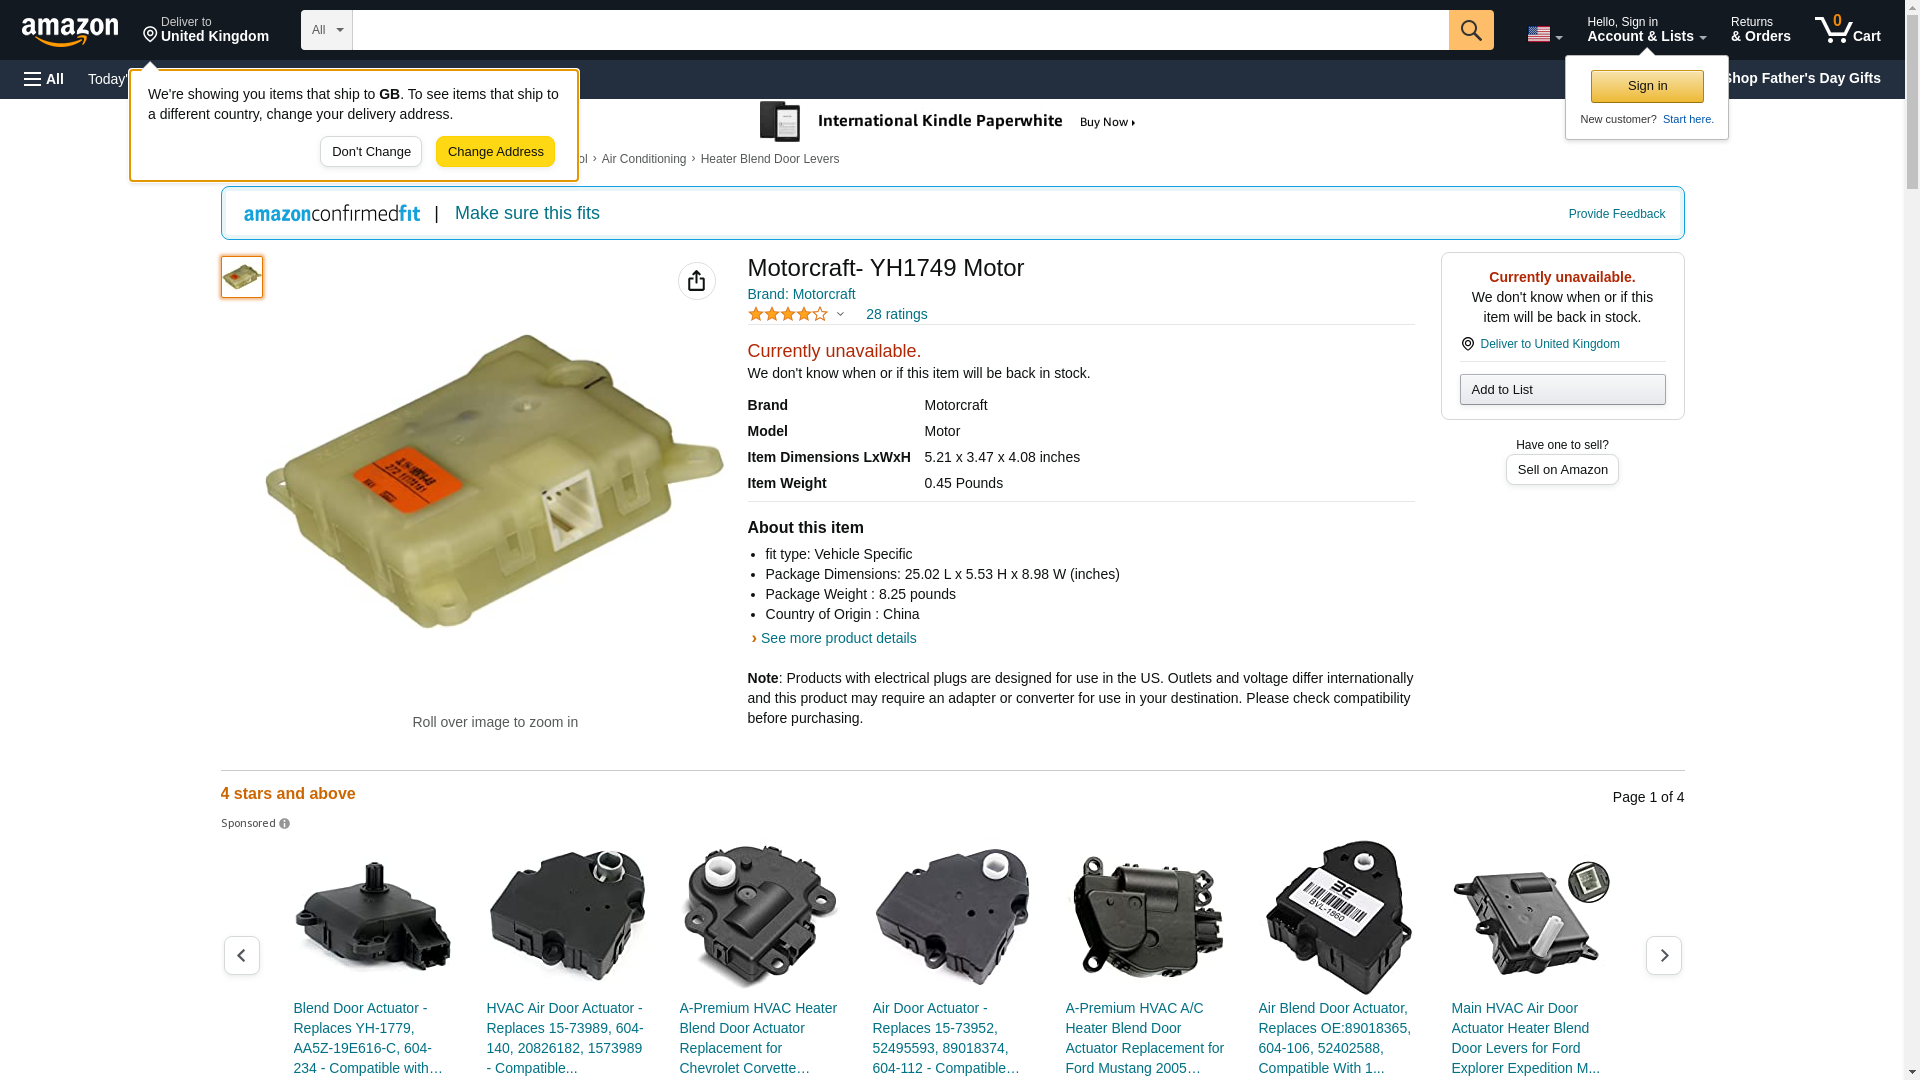Open the 28 ratings link

896,314
